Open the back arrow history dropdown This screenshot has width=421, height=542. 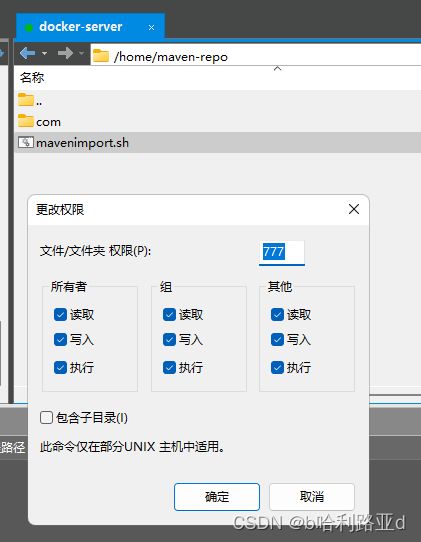44,54
